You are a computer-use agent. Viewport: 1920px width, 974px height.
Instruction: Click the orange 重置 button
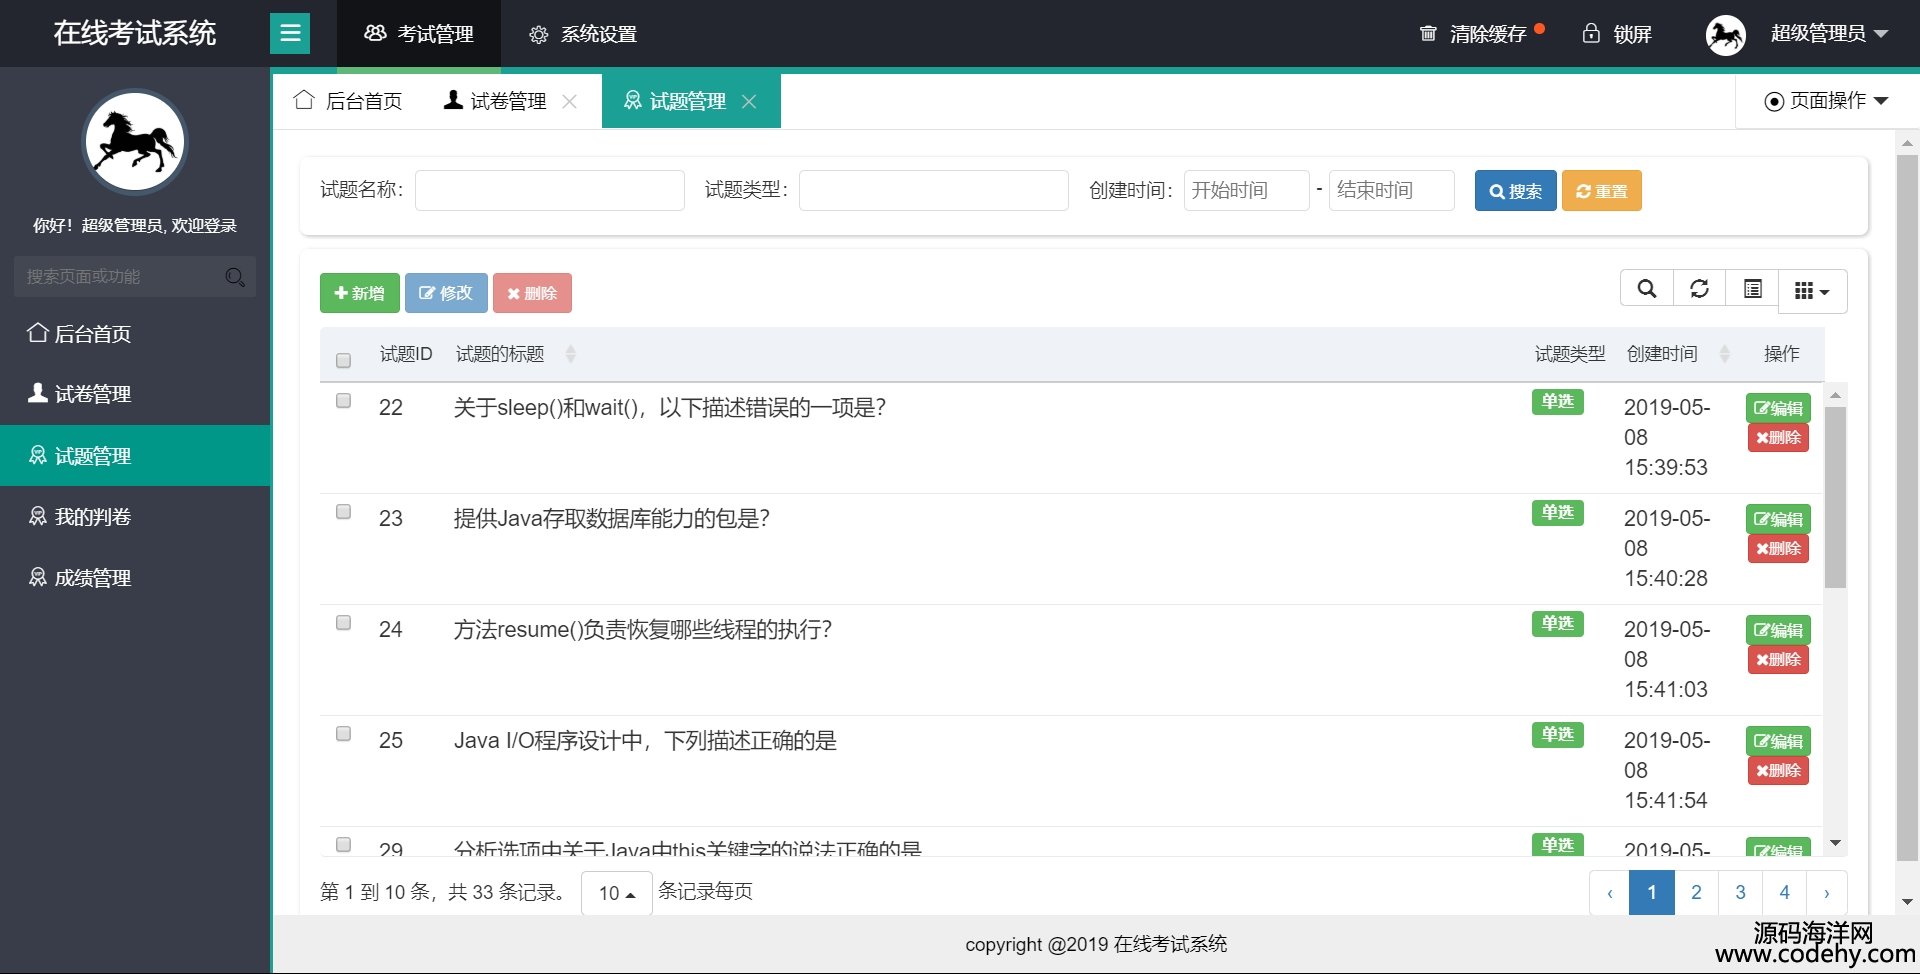pos(1601,191)
